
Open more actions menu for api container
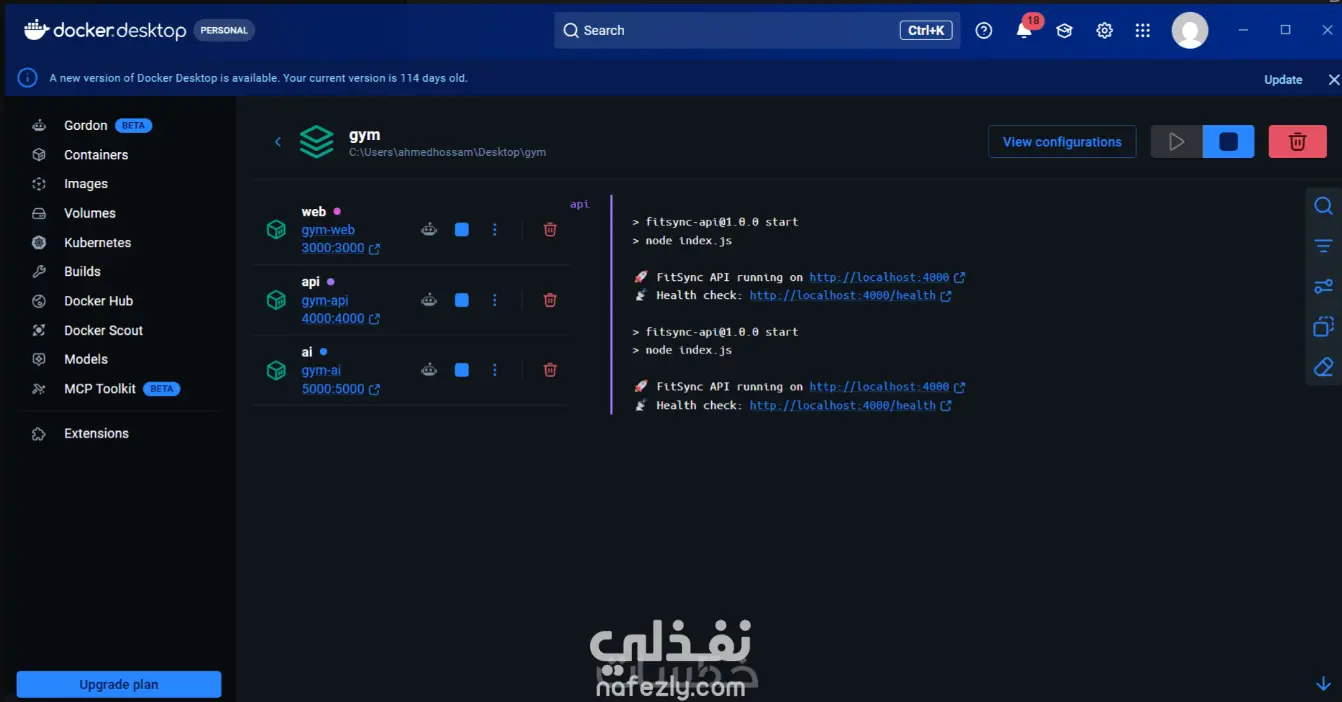point(494,300)
